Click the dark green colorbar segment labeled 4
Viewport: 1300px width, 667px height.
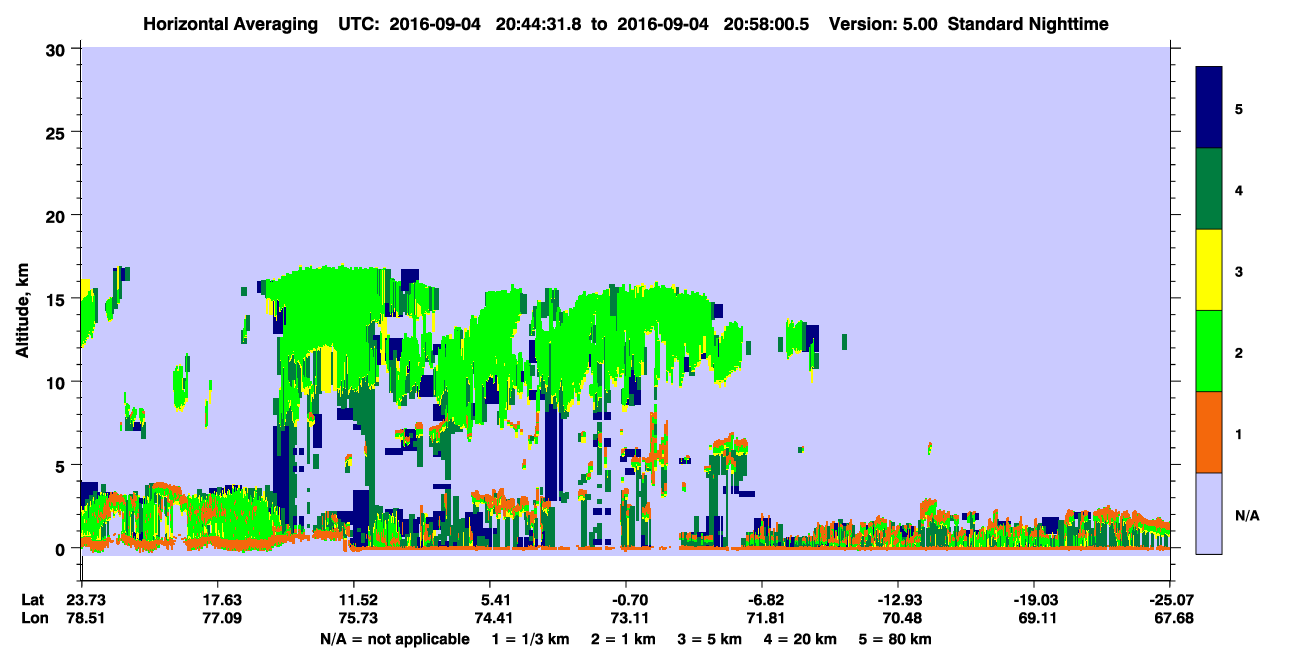pyautogui.click(x=1209, y=189)
